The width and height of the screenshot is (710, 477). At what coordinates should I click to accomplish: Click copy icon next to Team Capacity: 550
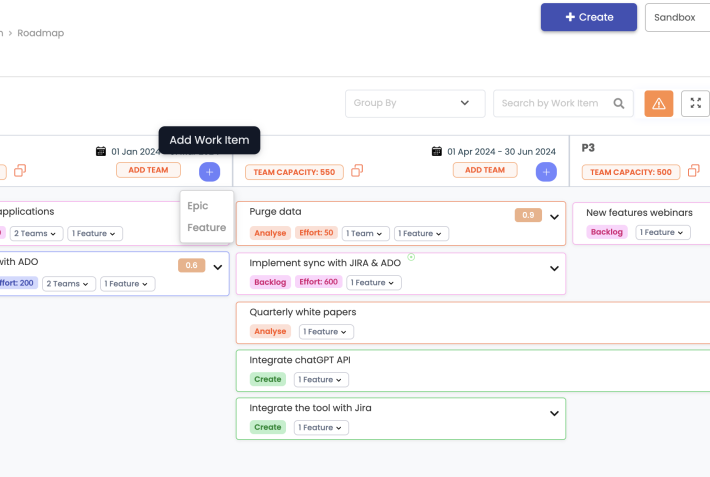pos(357,171)
